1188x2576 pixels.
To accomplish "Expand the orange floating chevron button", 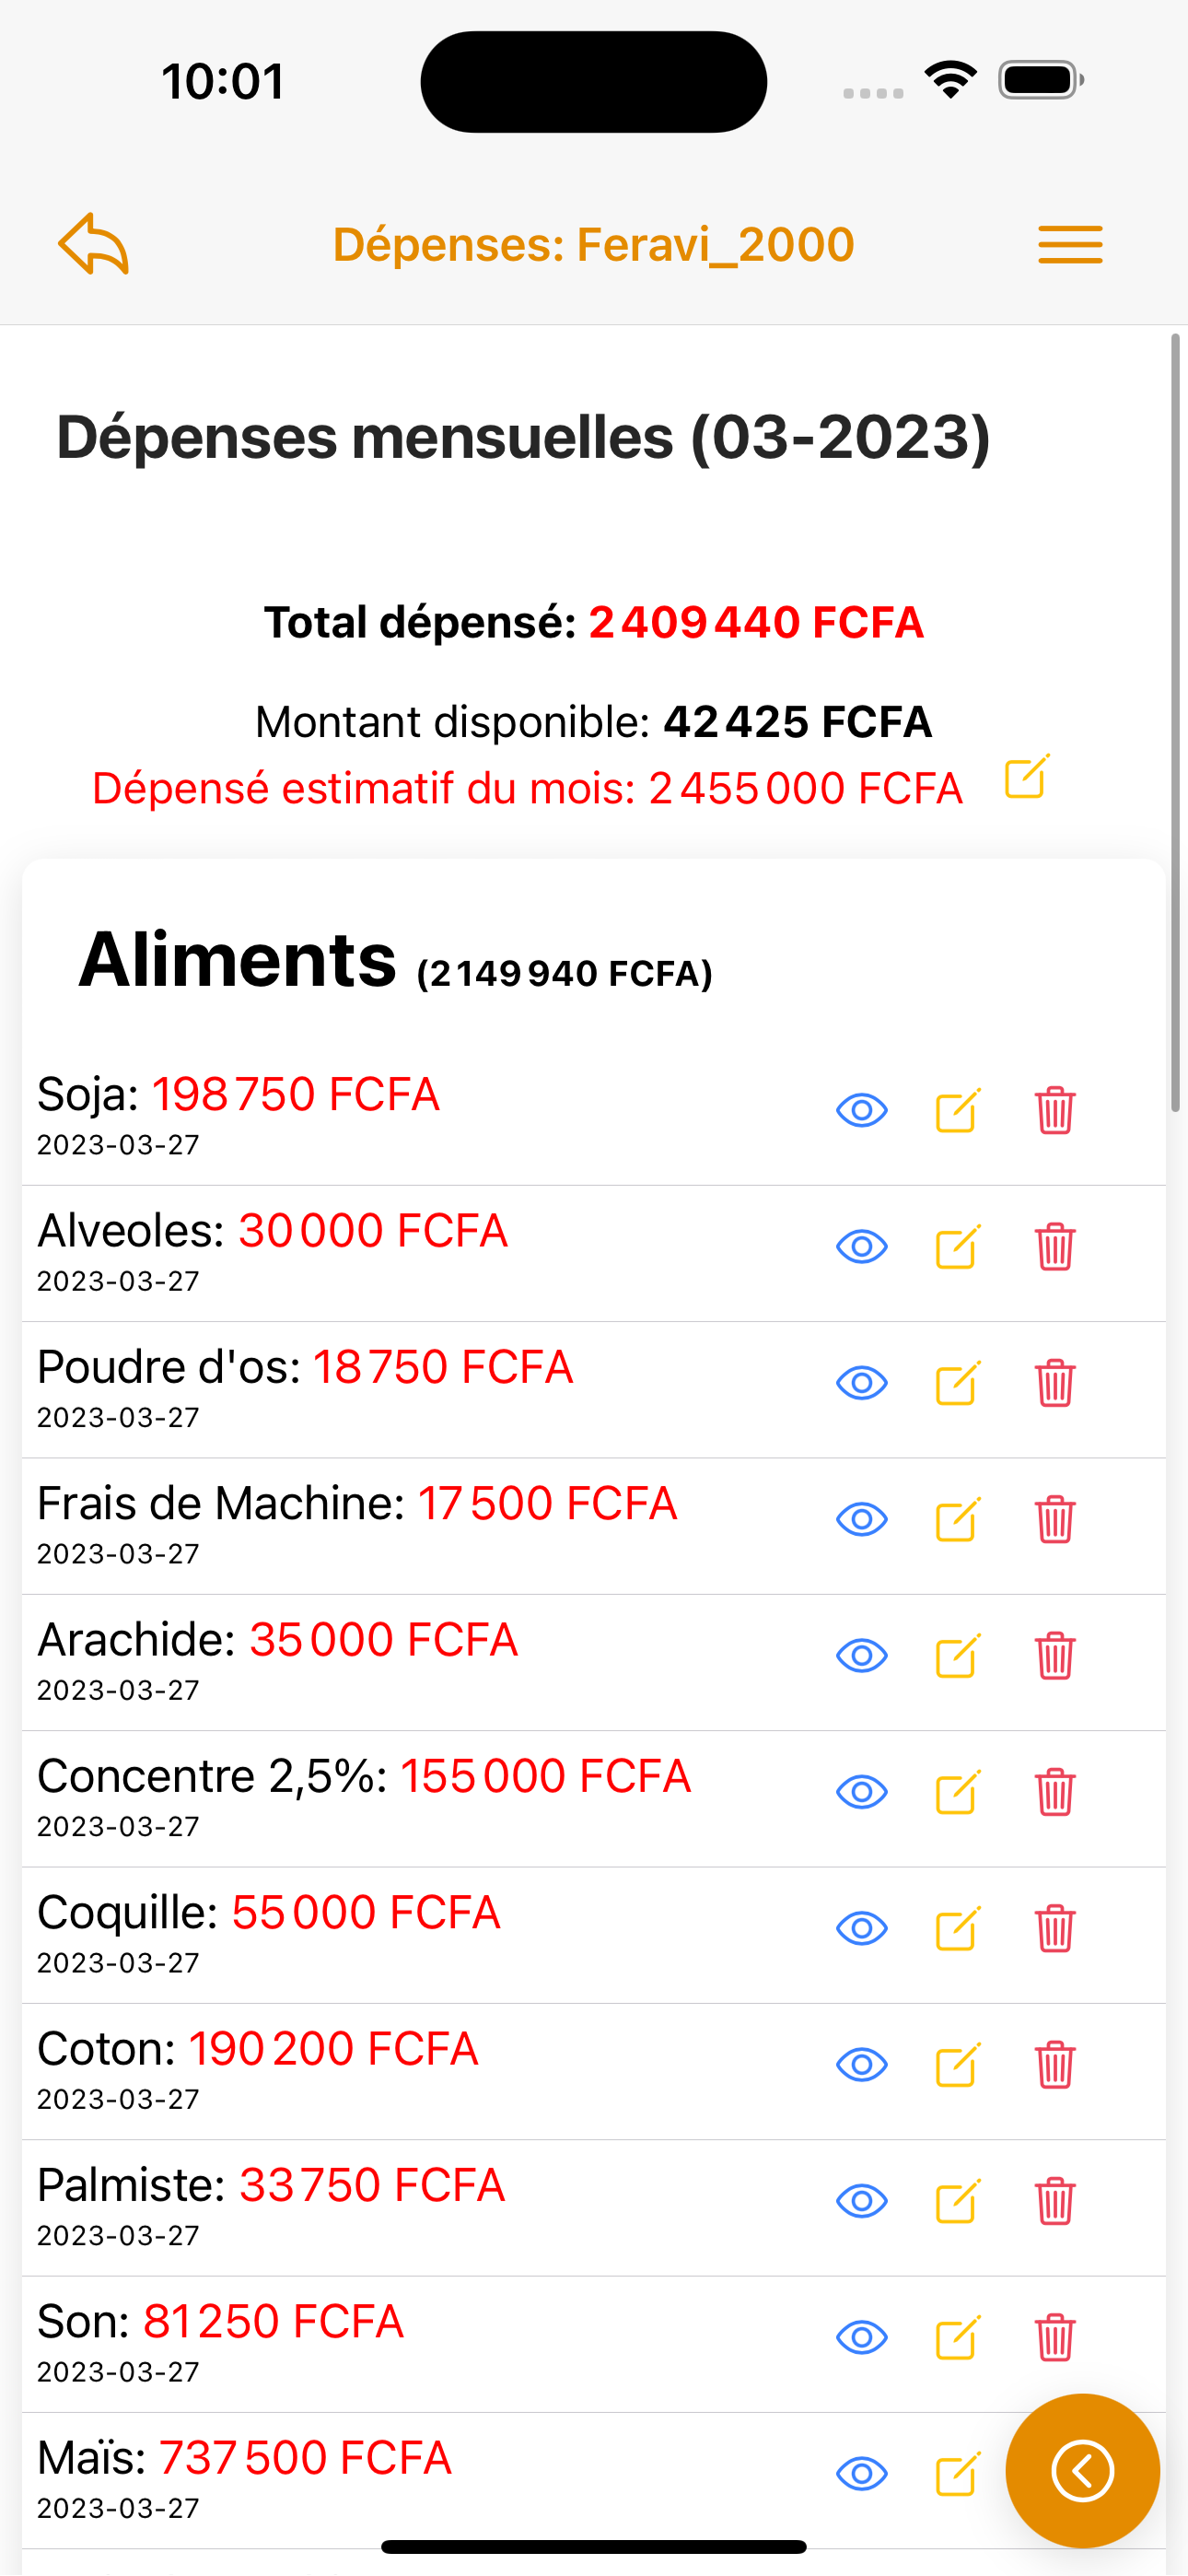I will click(x=1082, y=2471).
